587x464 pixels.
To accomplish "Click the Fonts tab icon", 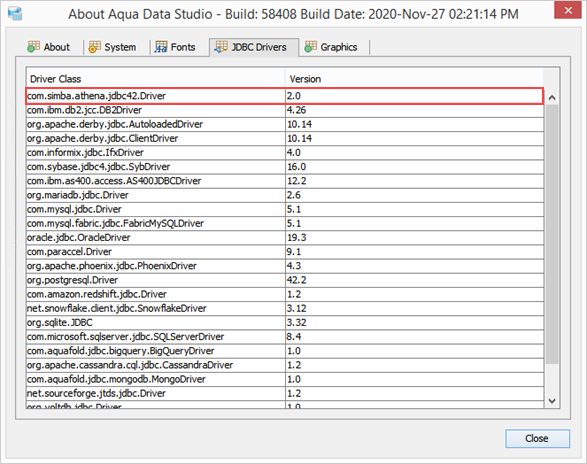I will 161,47.
